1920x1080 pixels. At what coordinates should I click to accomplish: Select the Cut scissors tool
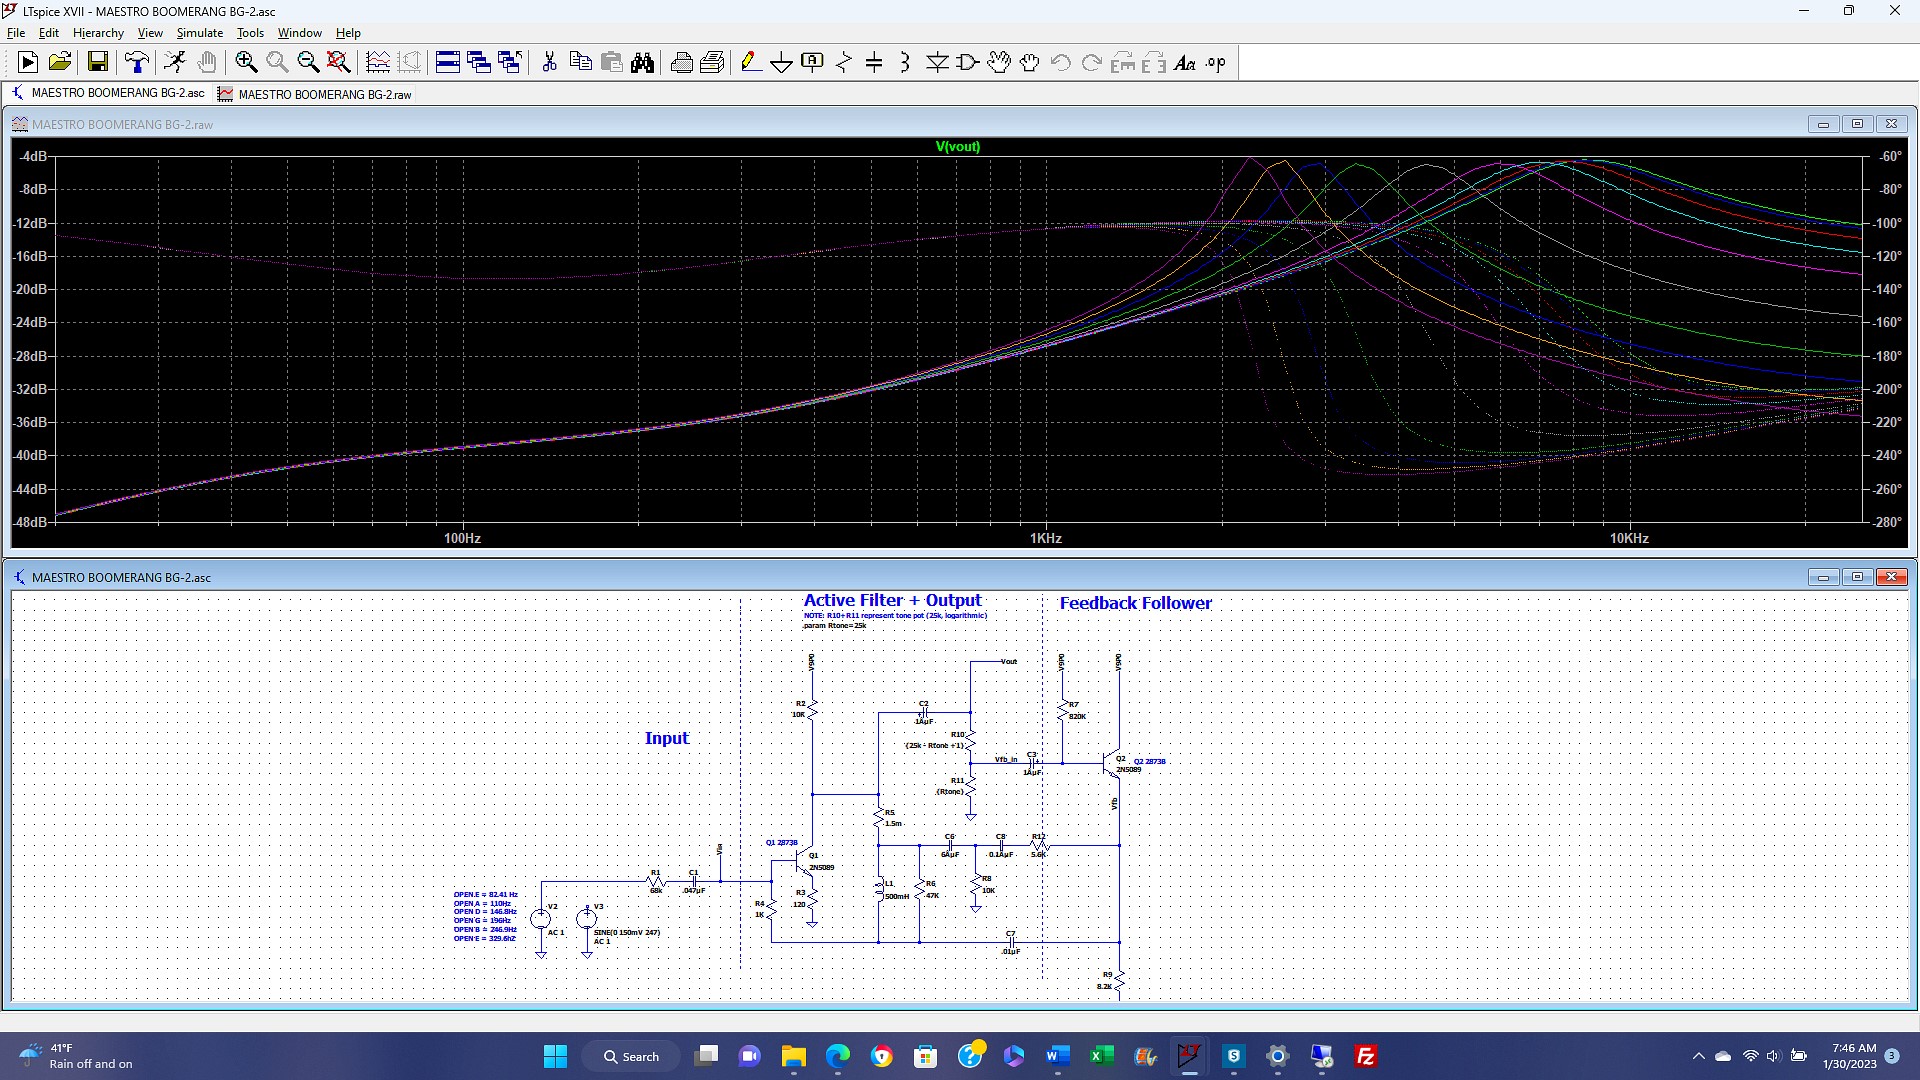[x=549, y=63]
